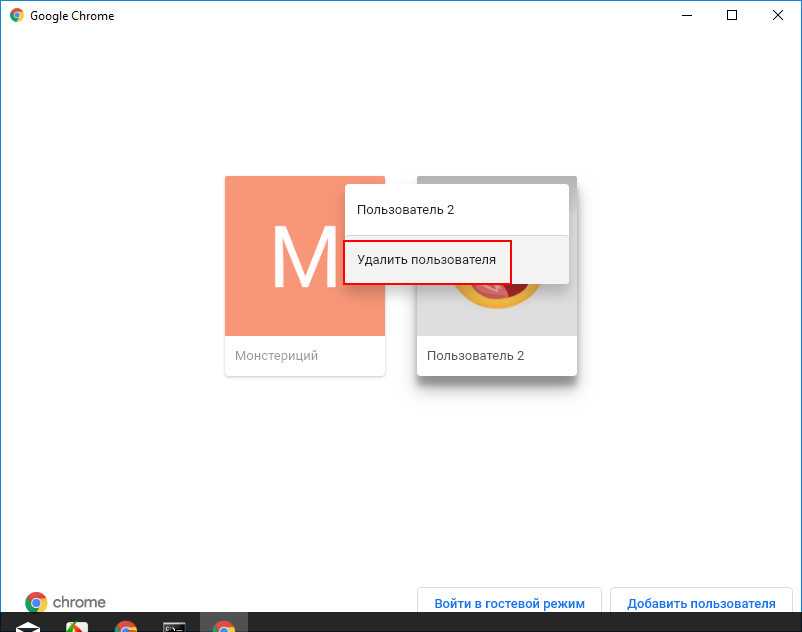Open the colorful second taskbar icon
802x632 pixels.
click(77, 626)
